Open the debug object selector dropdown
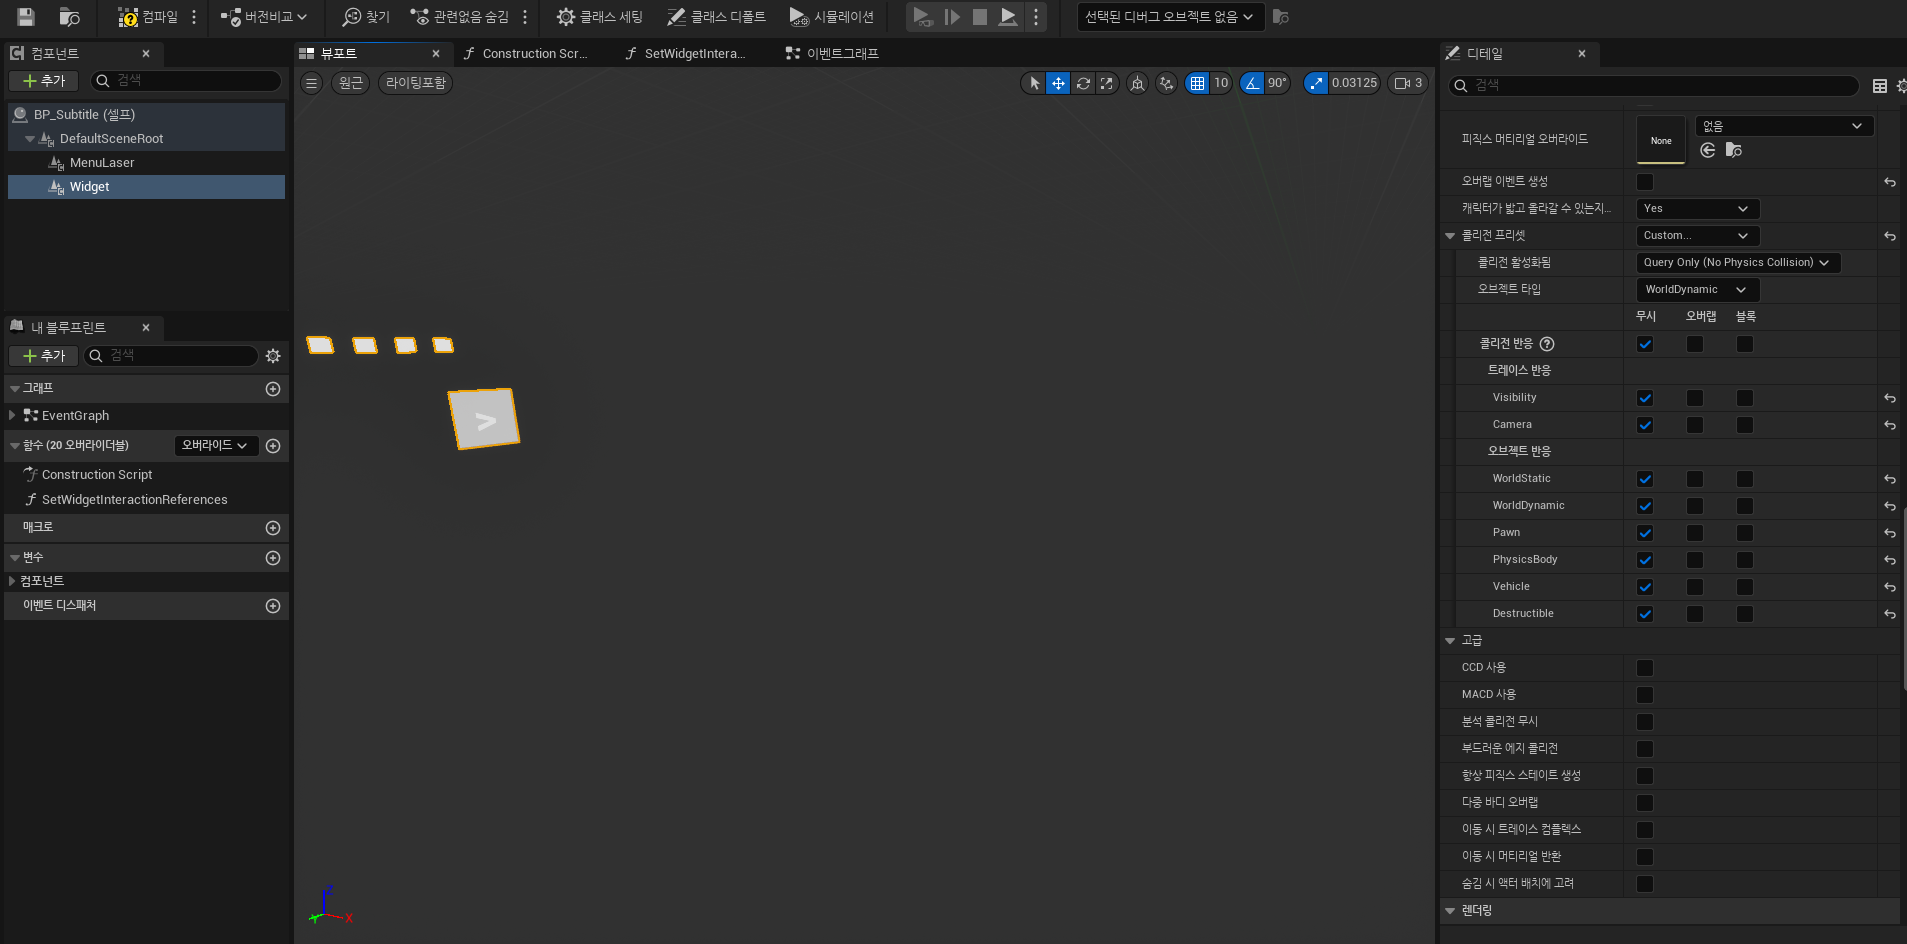The height and width of the screenshot is (944, 1907). pos(1170,17)
